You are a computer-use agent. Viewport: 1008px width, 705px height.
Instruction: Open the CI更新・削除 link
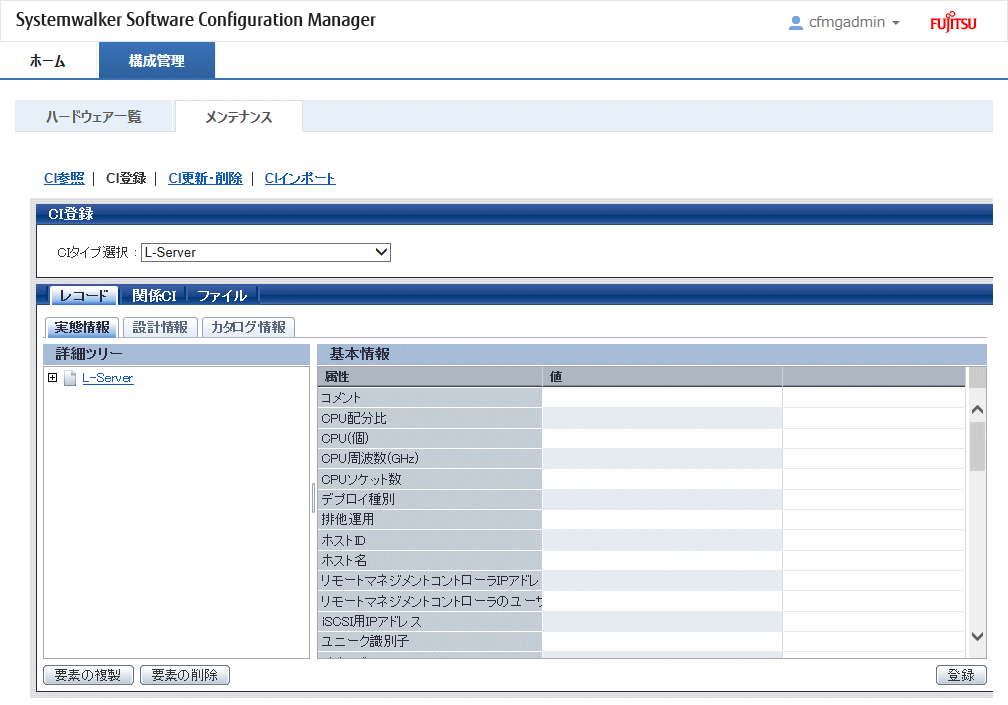point(205,179)
